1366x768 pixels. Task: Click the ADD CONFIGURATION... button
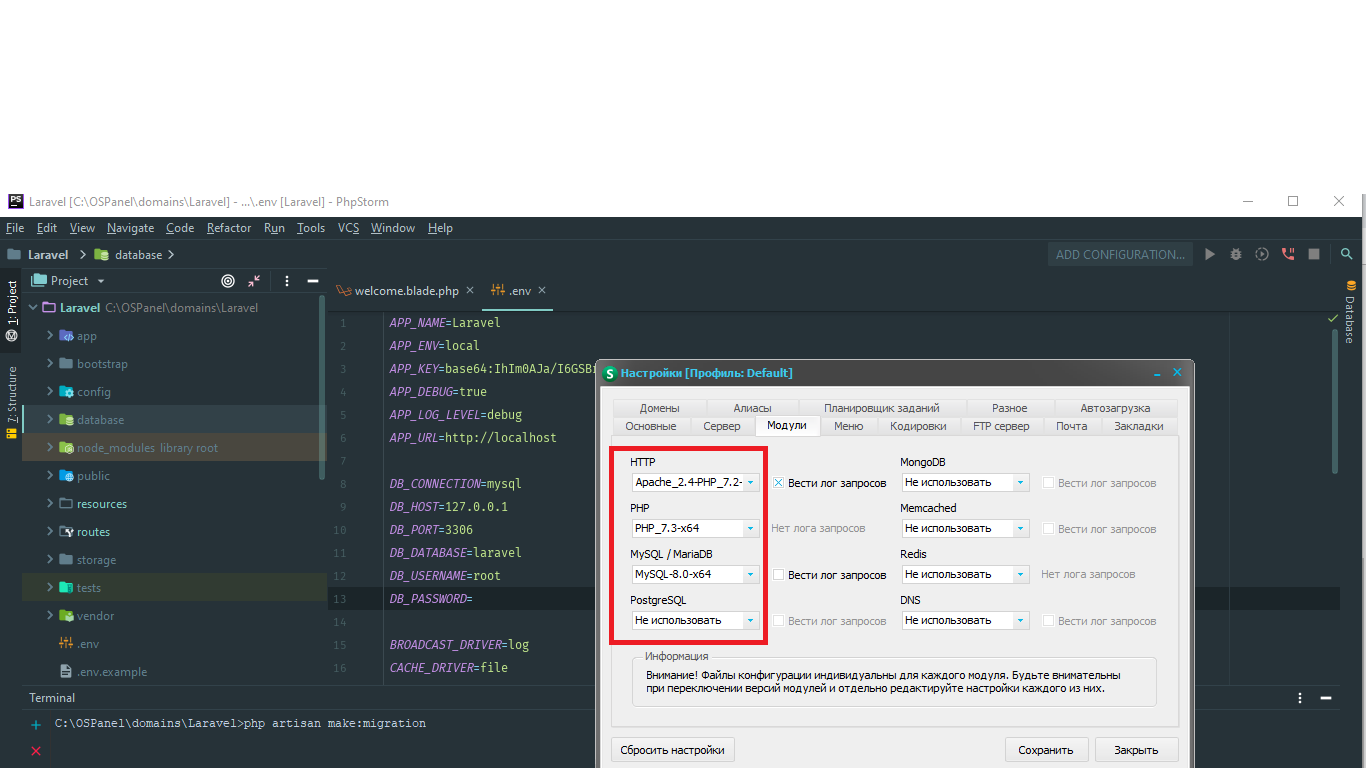coord(1121,254)
